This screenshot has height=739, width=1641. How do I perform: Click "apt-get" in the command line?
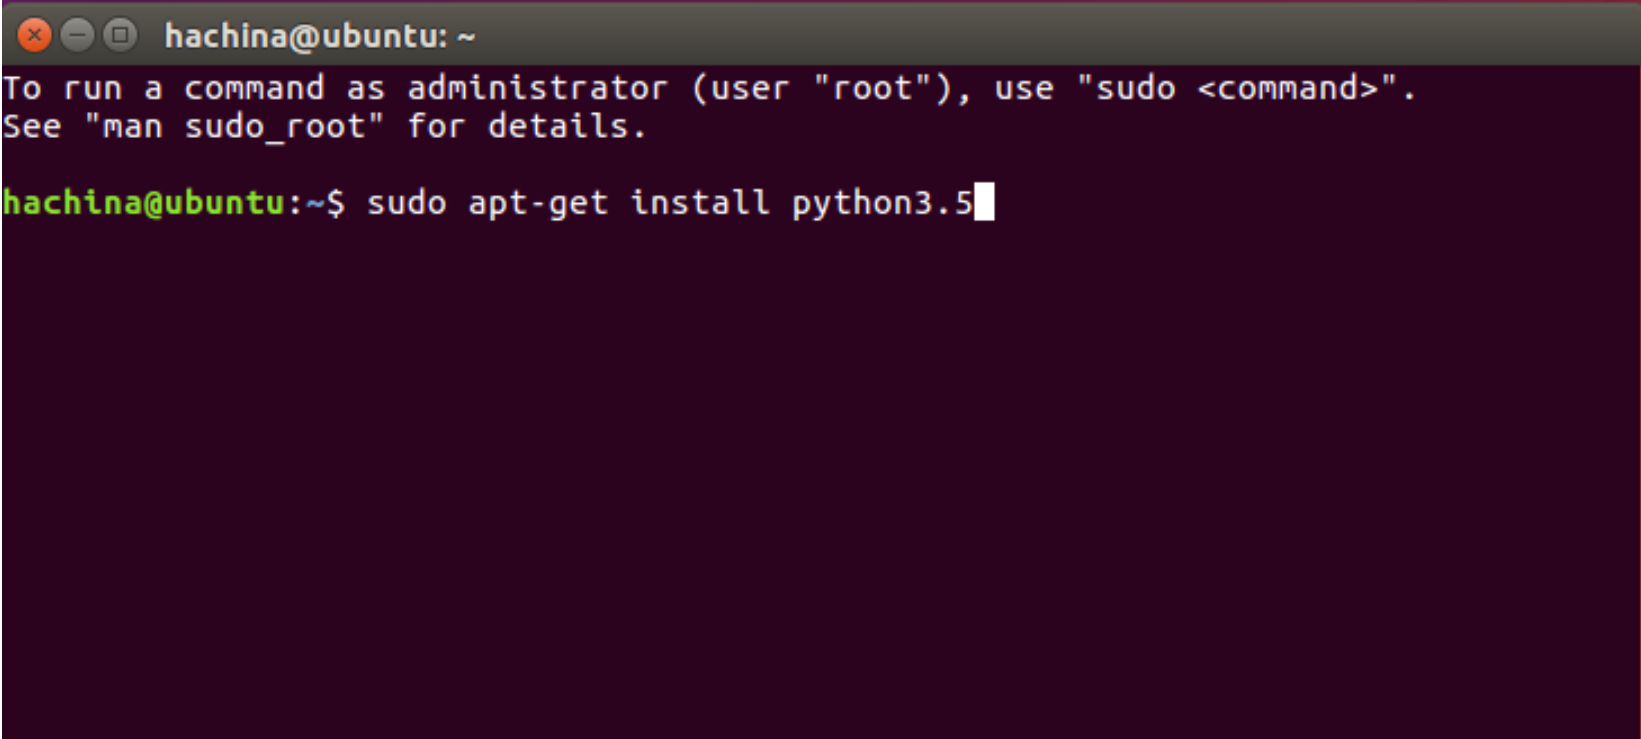coord(538,203)
